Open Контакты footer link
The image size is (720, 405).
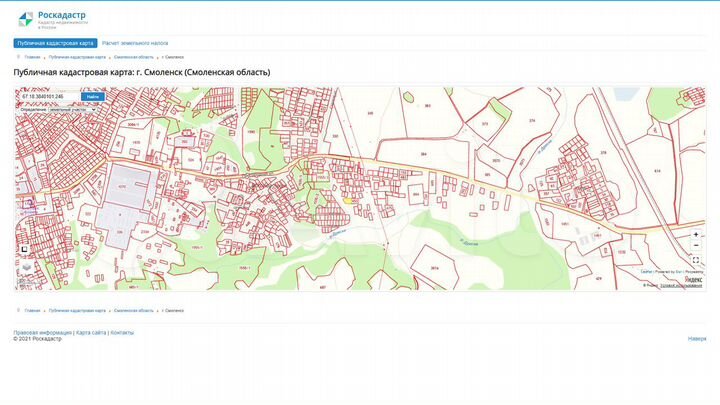(122, 332)
